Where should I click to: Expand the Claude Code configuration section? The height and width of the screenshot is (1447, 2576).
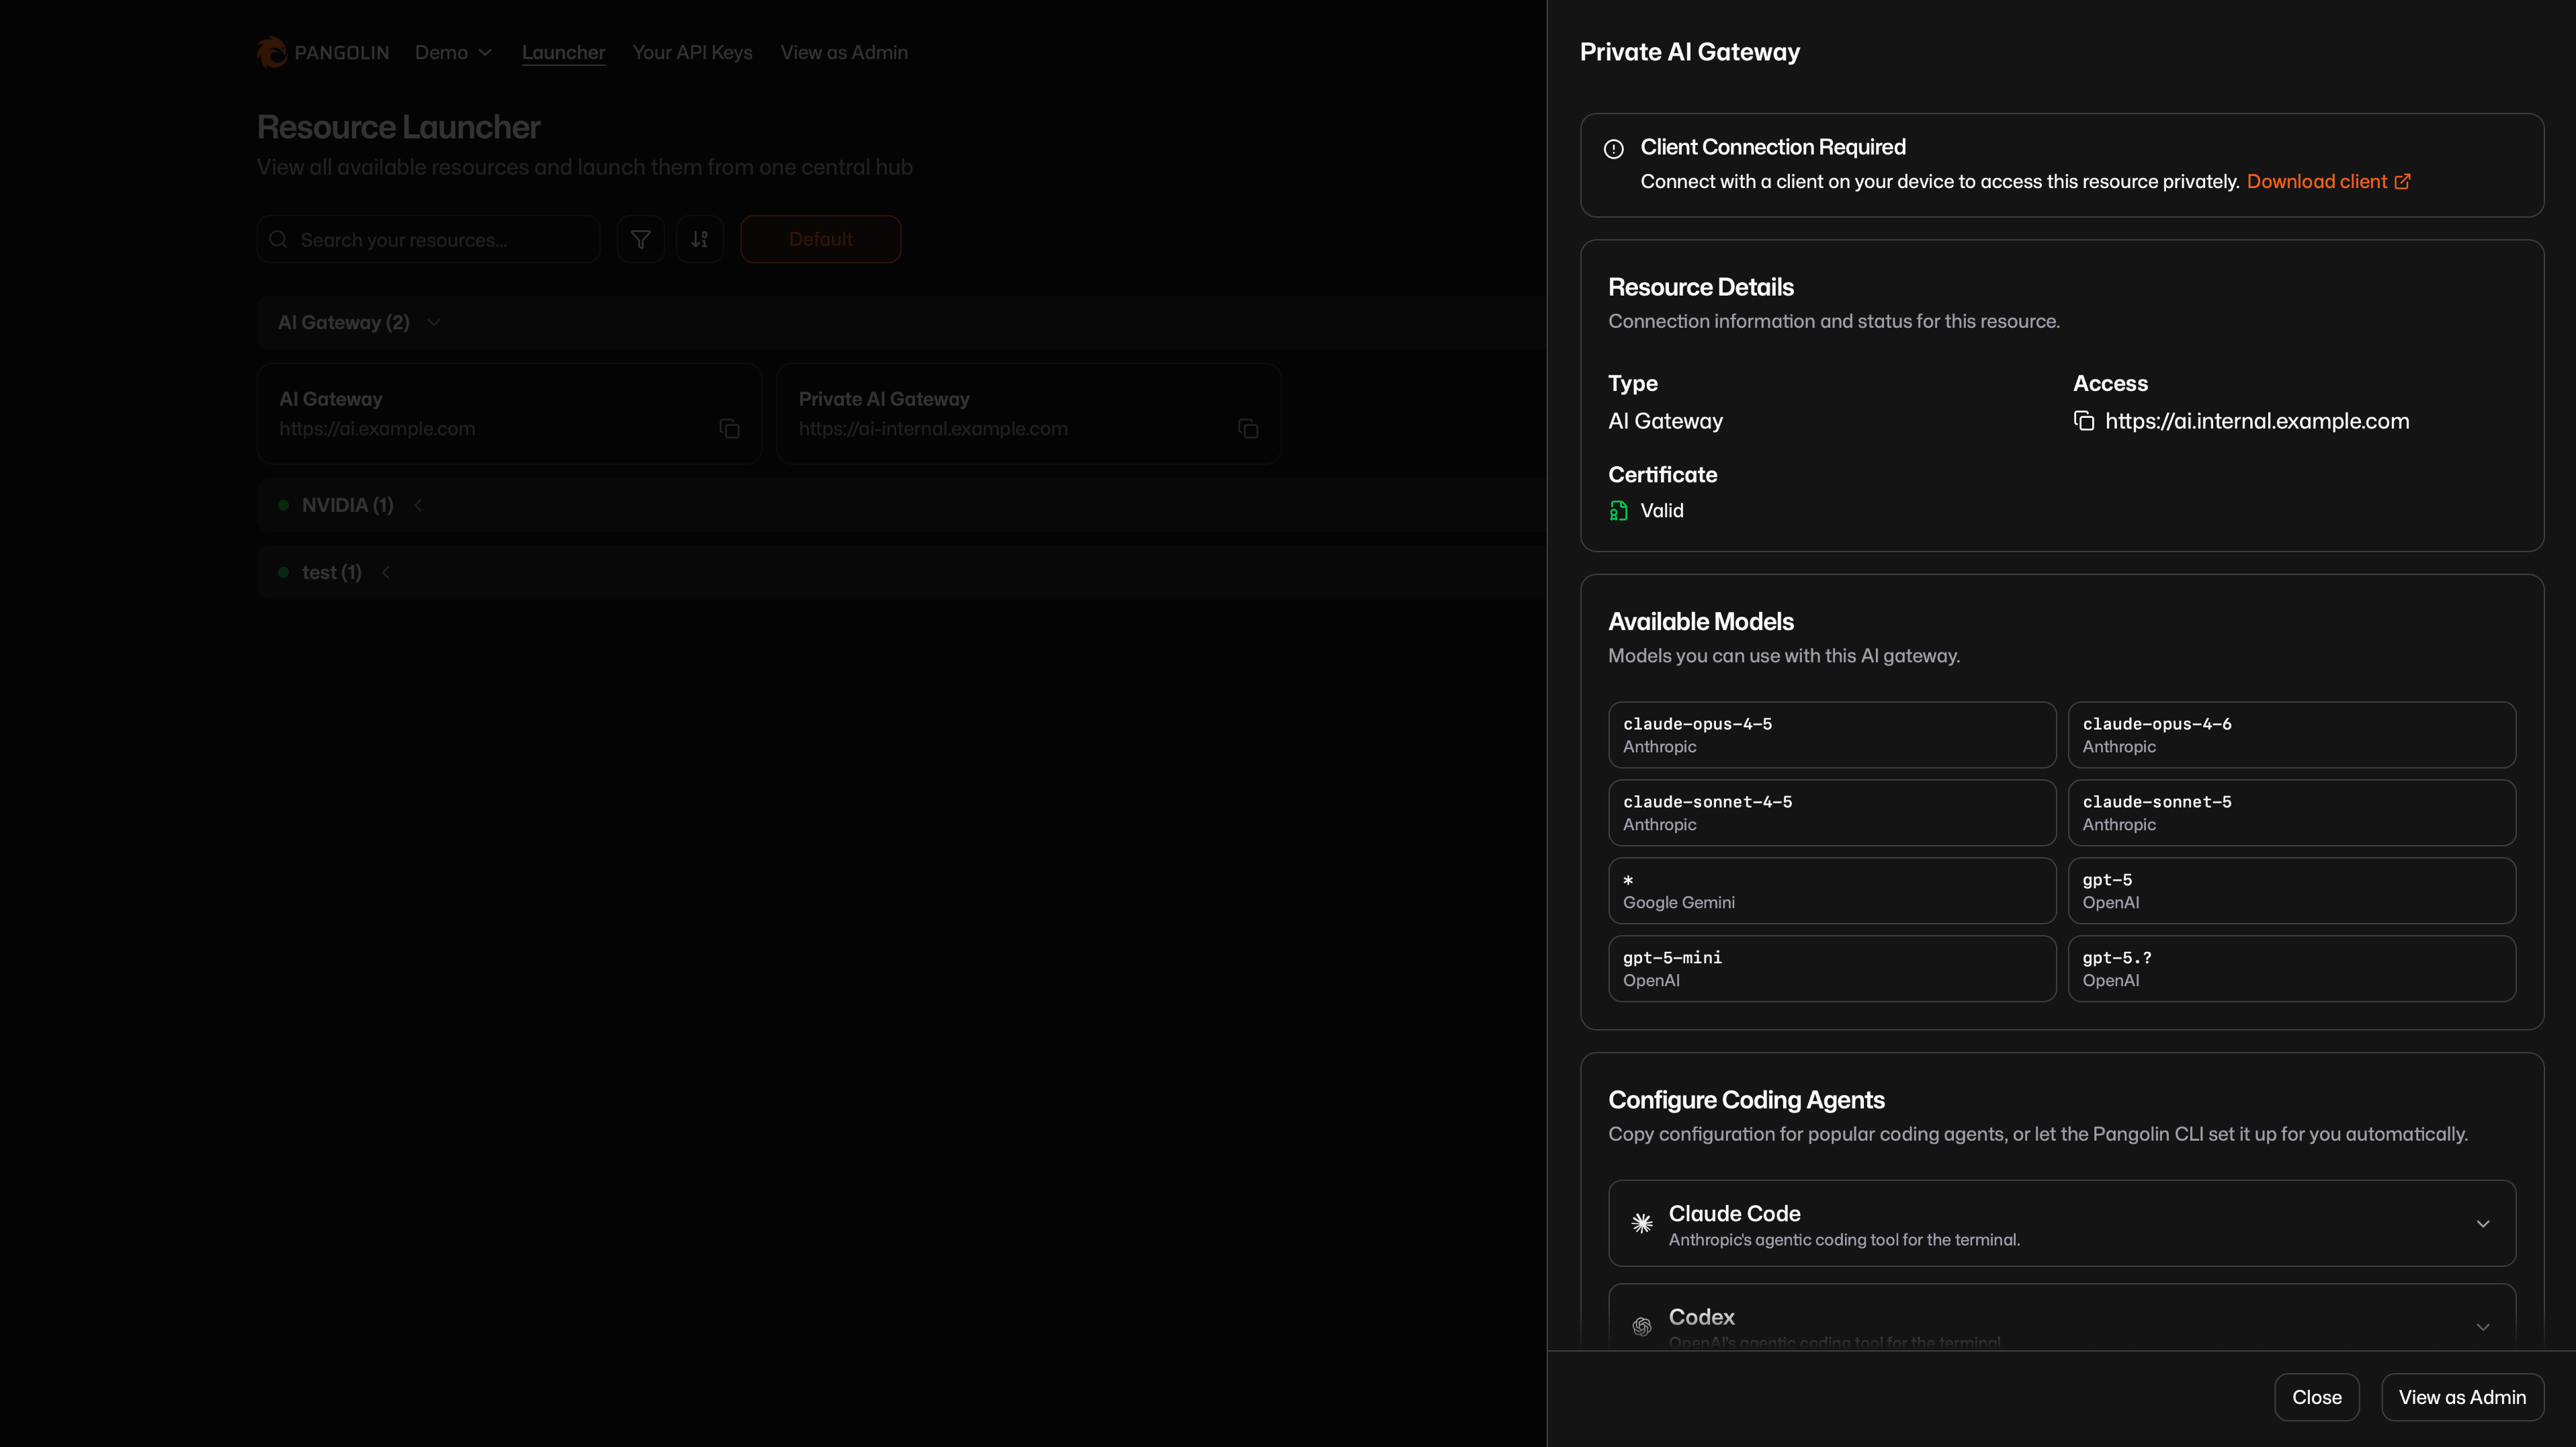pyautogui.click(x=2482, y=1223)
